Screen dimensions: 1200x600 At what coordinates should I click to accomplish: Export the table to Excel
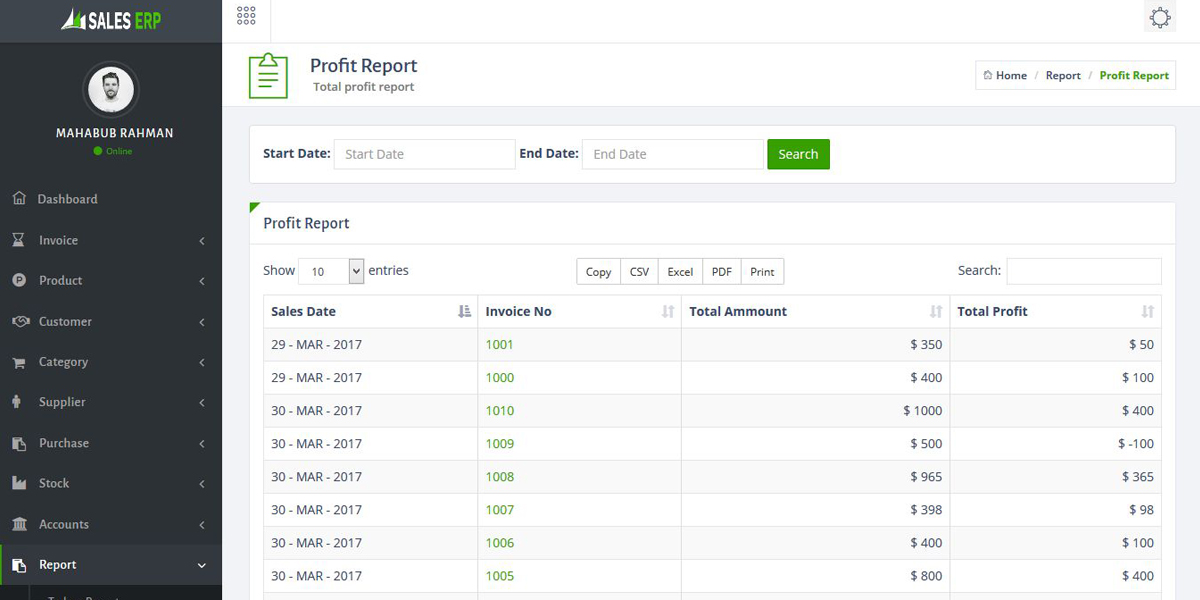click(x=680, y=272)
